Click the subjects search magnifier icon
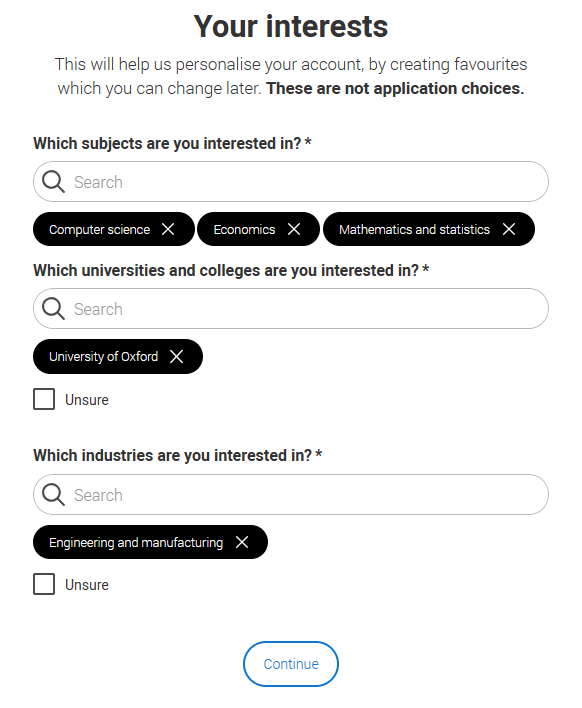Image resolution: width=582 pixels, height=708 pixels. tap(53, 182)
